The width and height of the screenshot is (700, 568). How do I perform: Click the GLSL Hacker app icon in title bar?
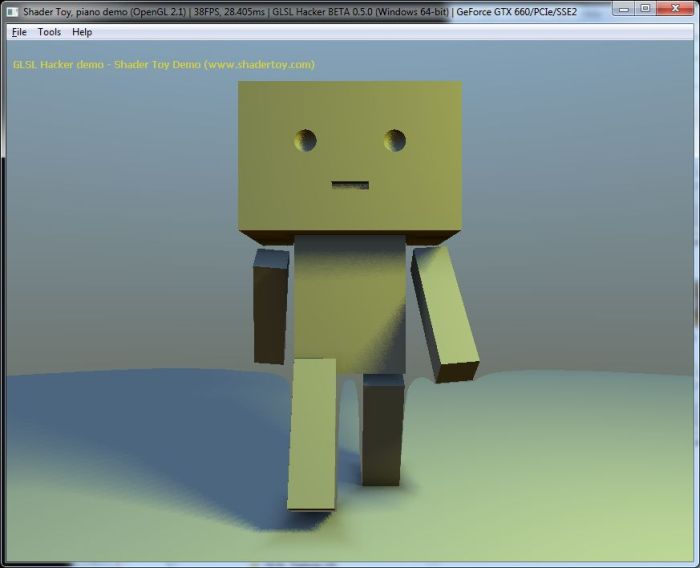click(12, 12)
